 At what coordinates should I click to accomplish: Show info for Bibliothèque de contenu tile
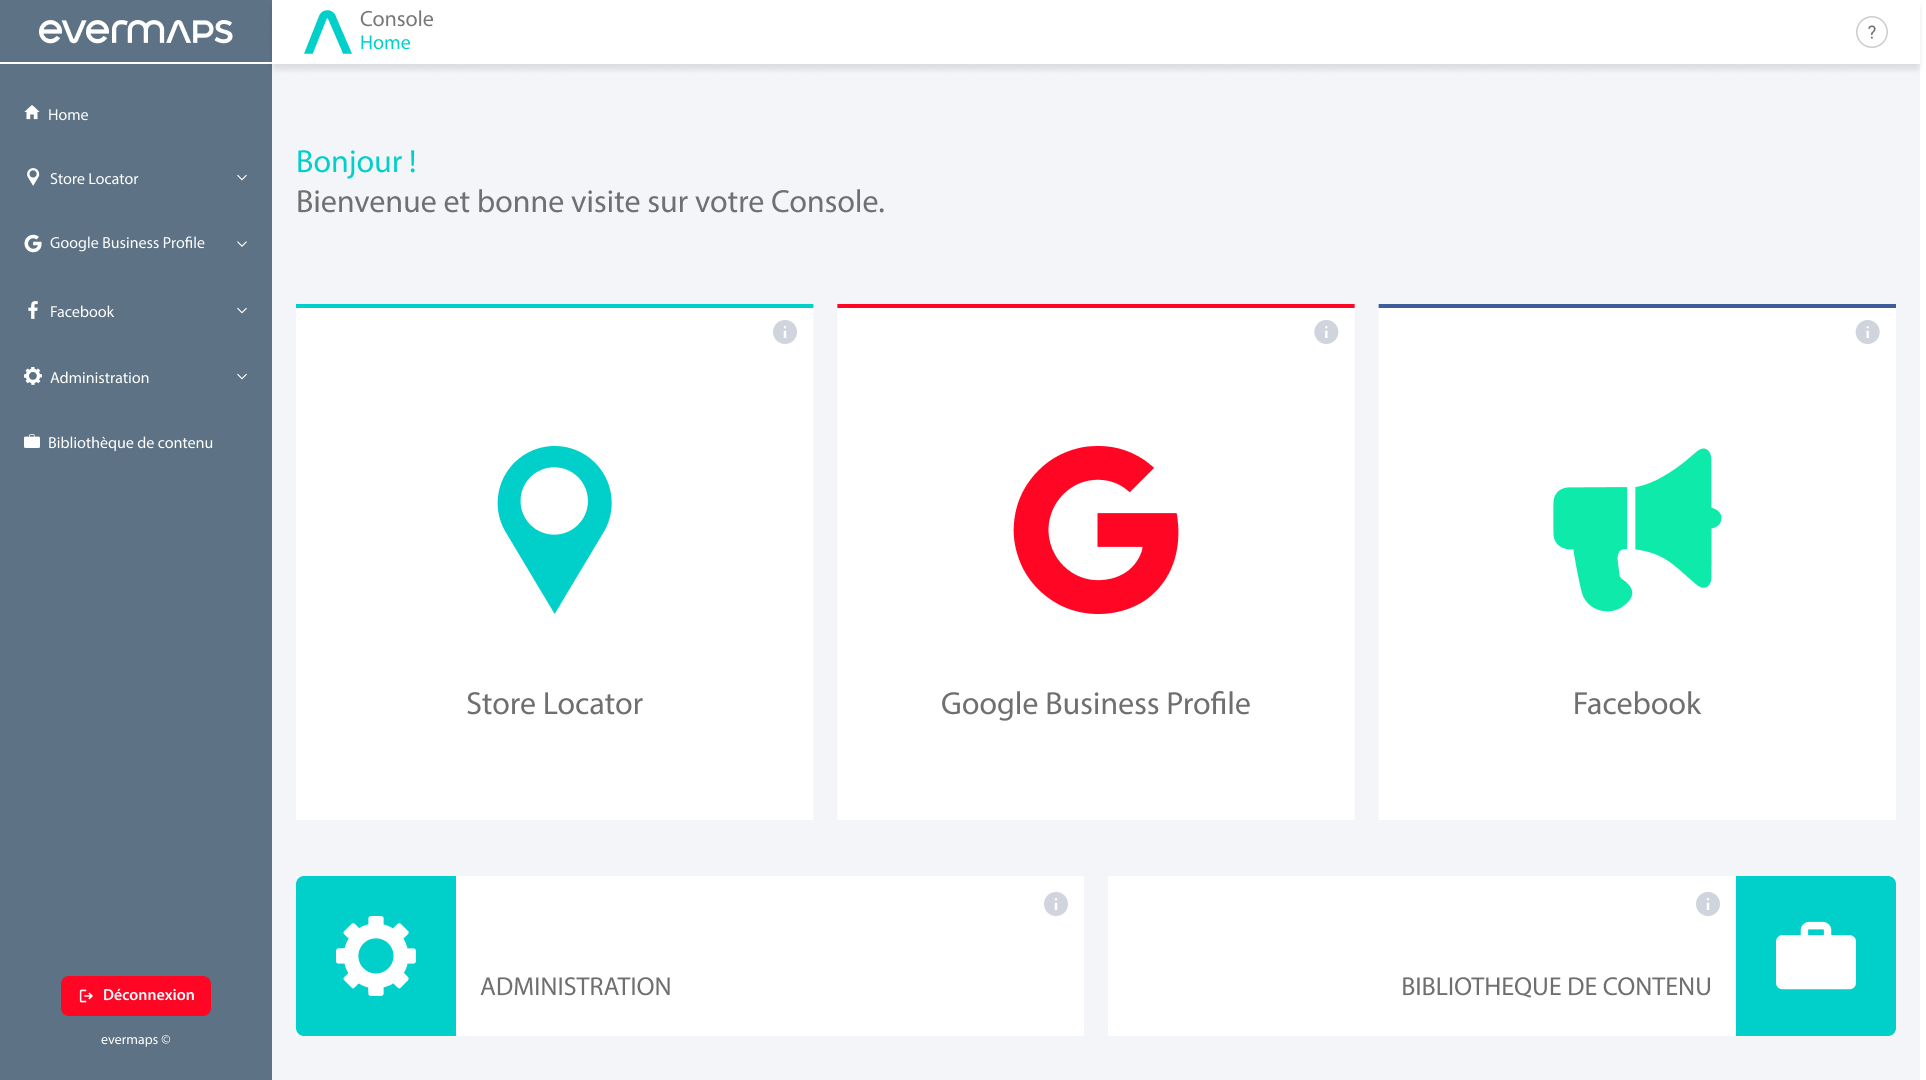1708,904
